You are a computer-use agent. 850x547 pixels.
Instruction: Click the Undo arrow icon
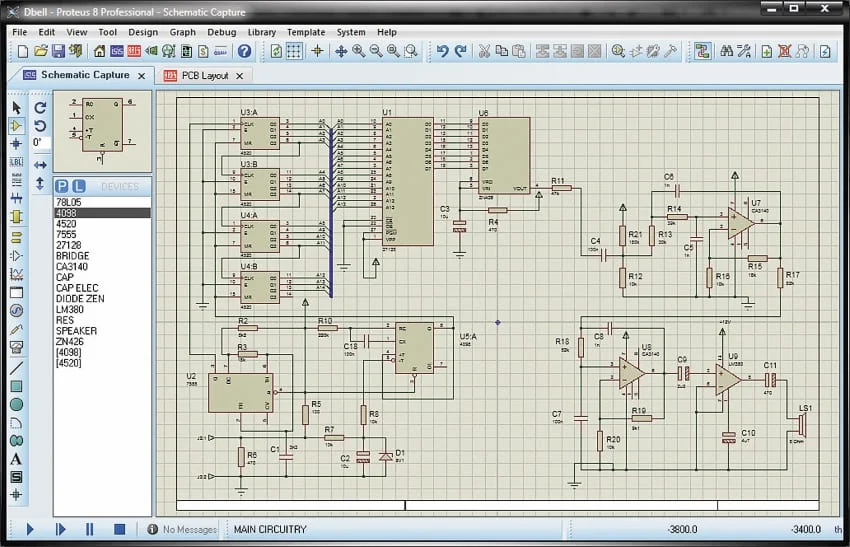pyautogui.click(x=443, y=51)
